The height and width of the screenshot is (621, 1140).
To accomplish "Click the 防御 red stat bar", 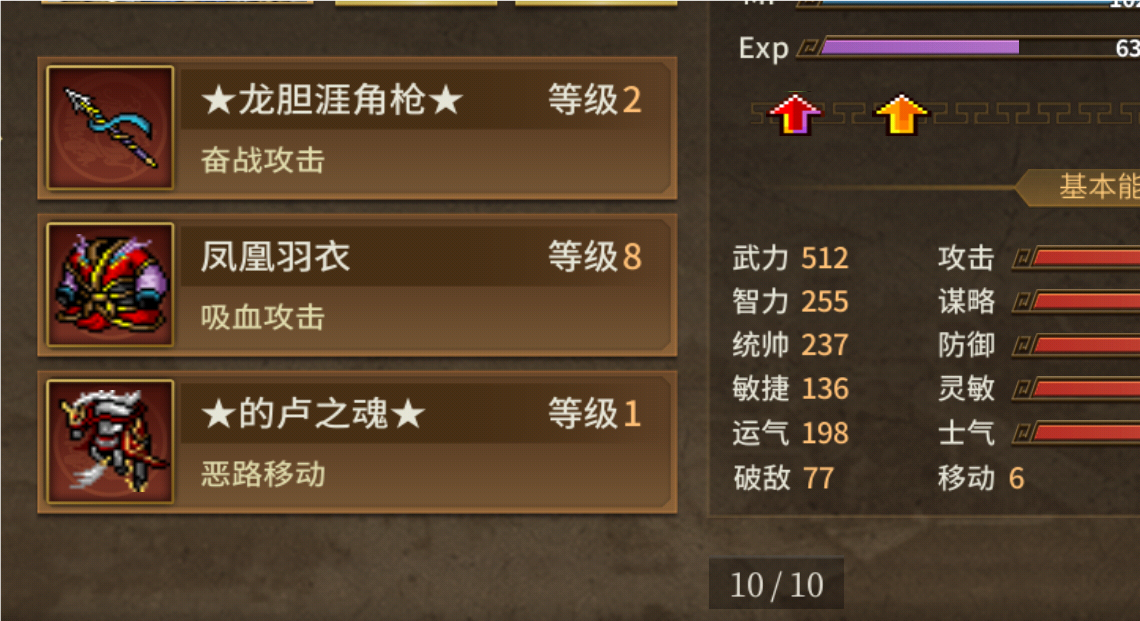I will tap(1076, 345).
